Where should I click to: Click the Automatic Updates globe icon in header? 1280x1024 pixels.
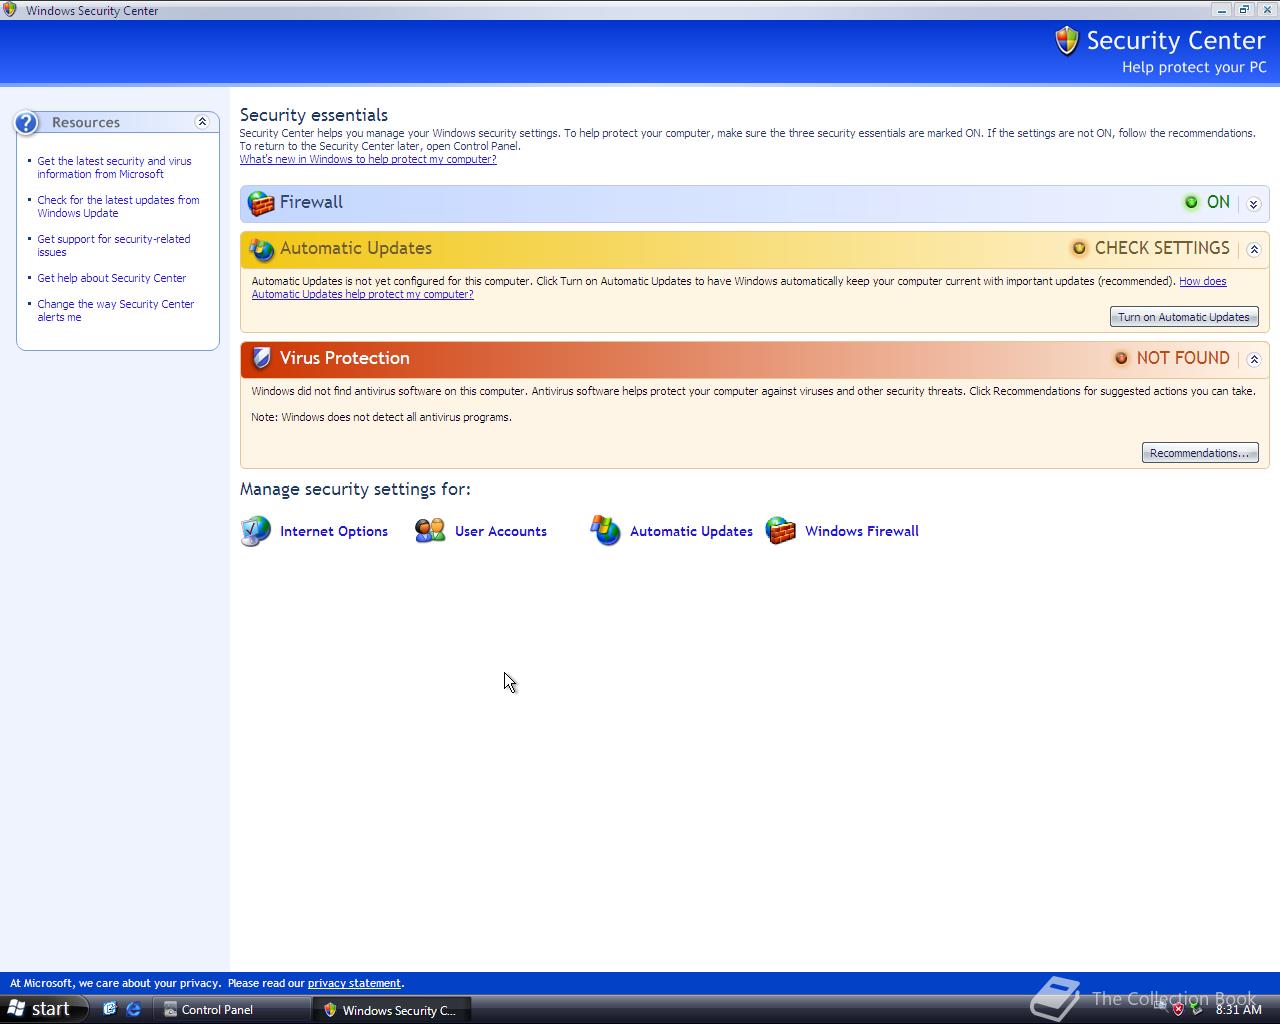click(x=261, y=249)
